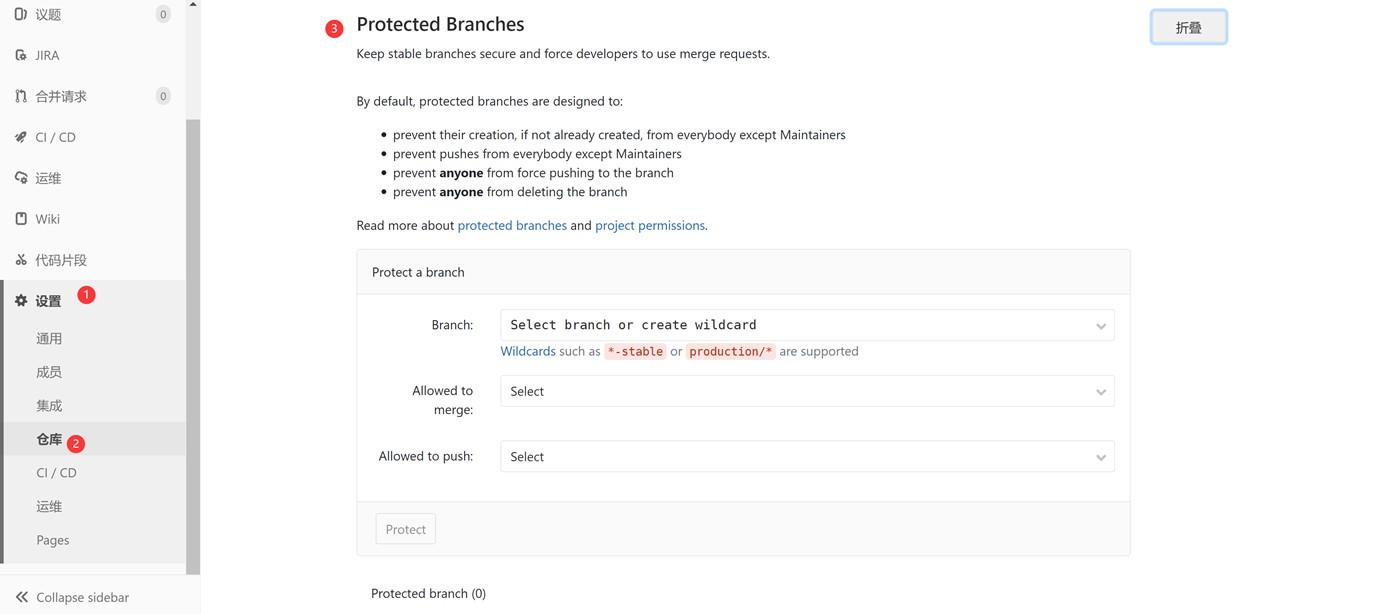Screen dimensions: 1384x614
Task: Click the 折叠 collapse button
Action: coord(1188,28)
